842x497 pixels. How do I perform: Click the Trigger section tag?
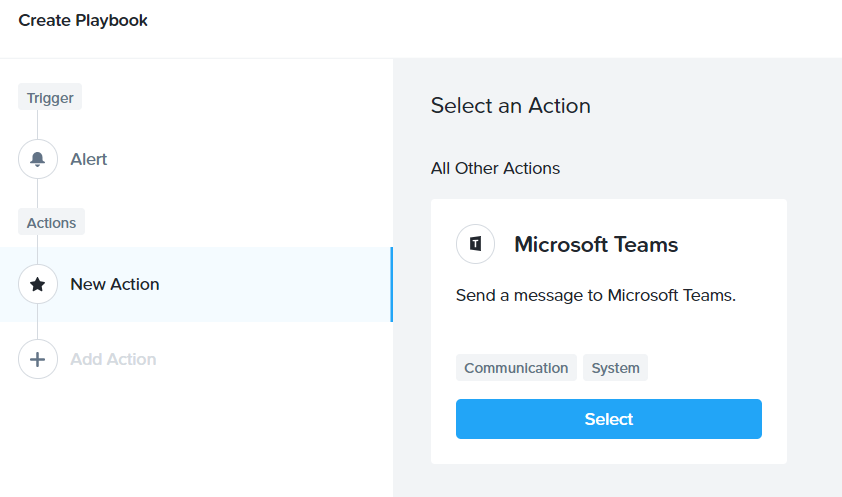click(50, 97)
